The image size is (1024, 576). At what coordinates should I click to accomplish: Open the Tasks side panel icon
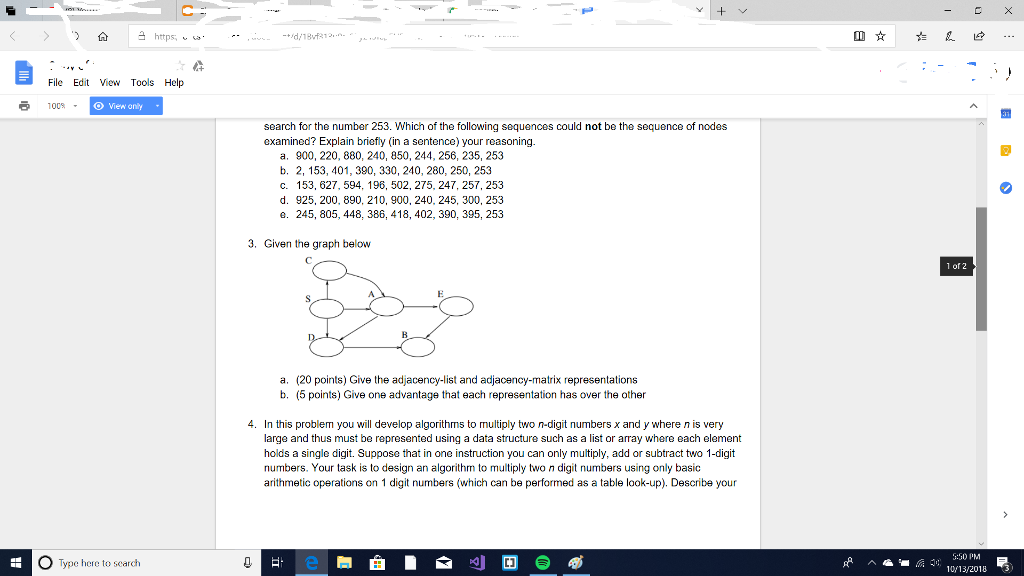pyautogui.click(x=1006, y=188)
